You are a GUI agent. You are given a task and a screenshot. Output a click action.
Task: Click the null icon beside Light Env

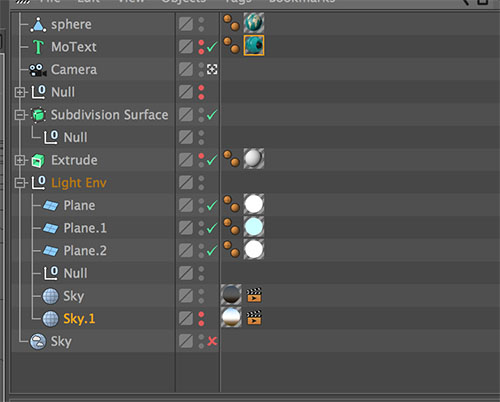[x=38, y=183]
